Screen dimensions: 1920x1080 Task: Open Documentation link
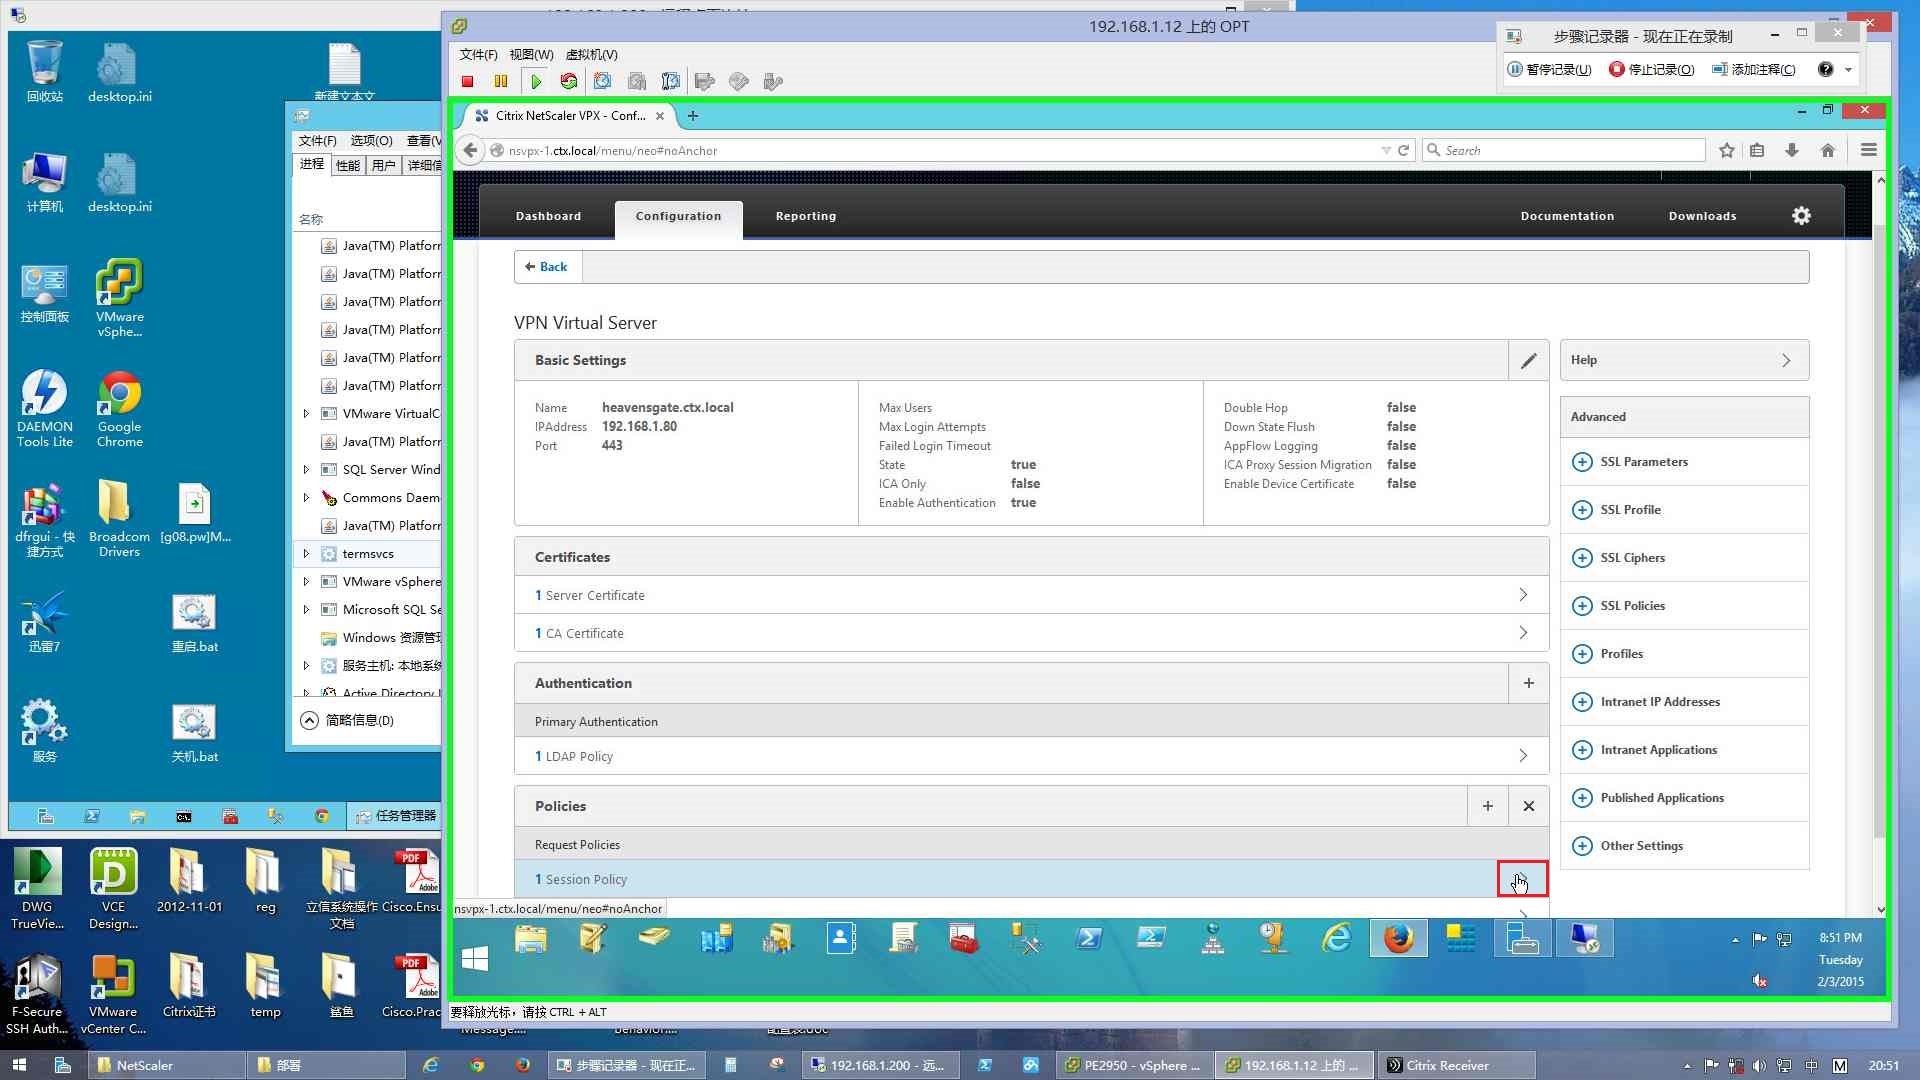[x=1567, y=216]
